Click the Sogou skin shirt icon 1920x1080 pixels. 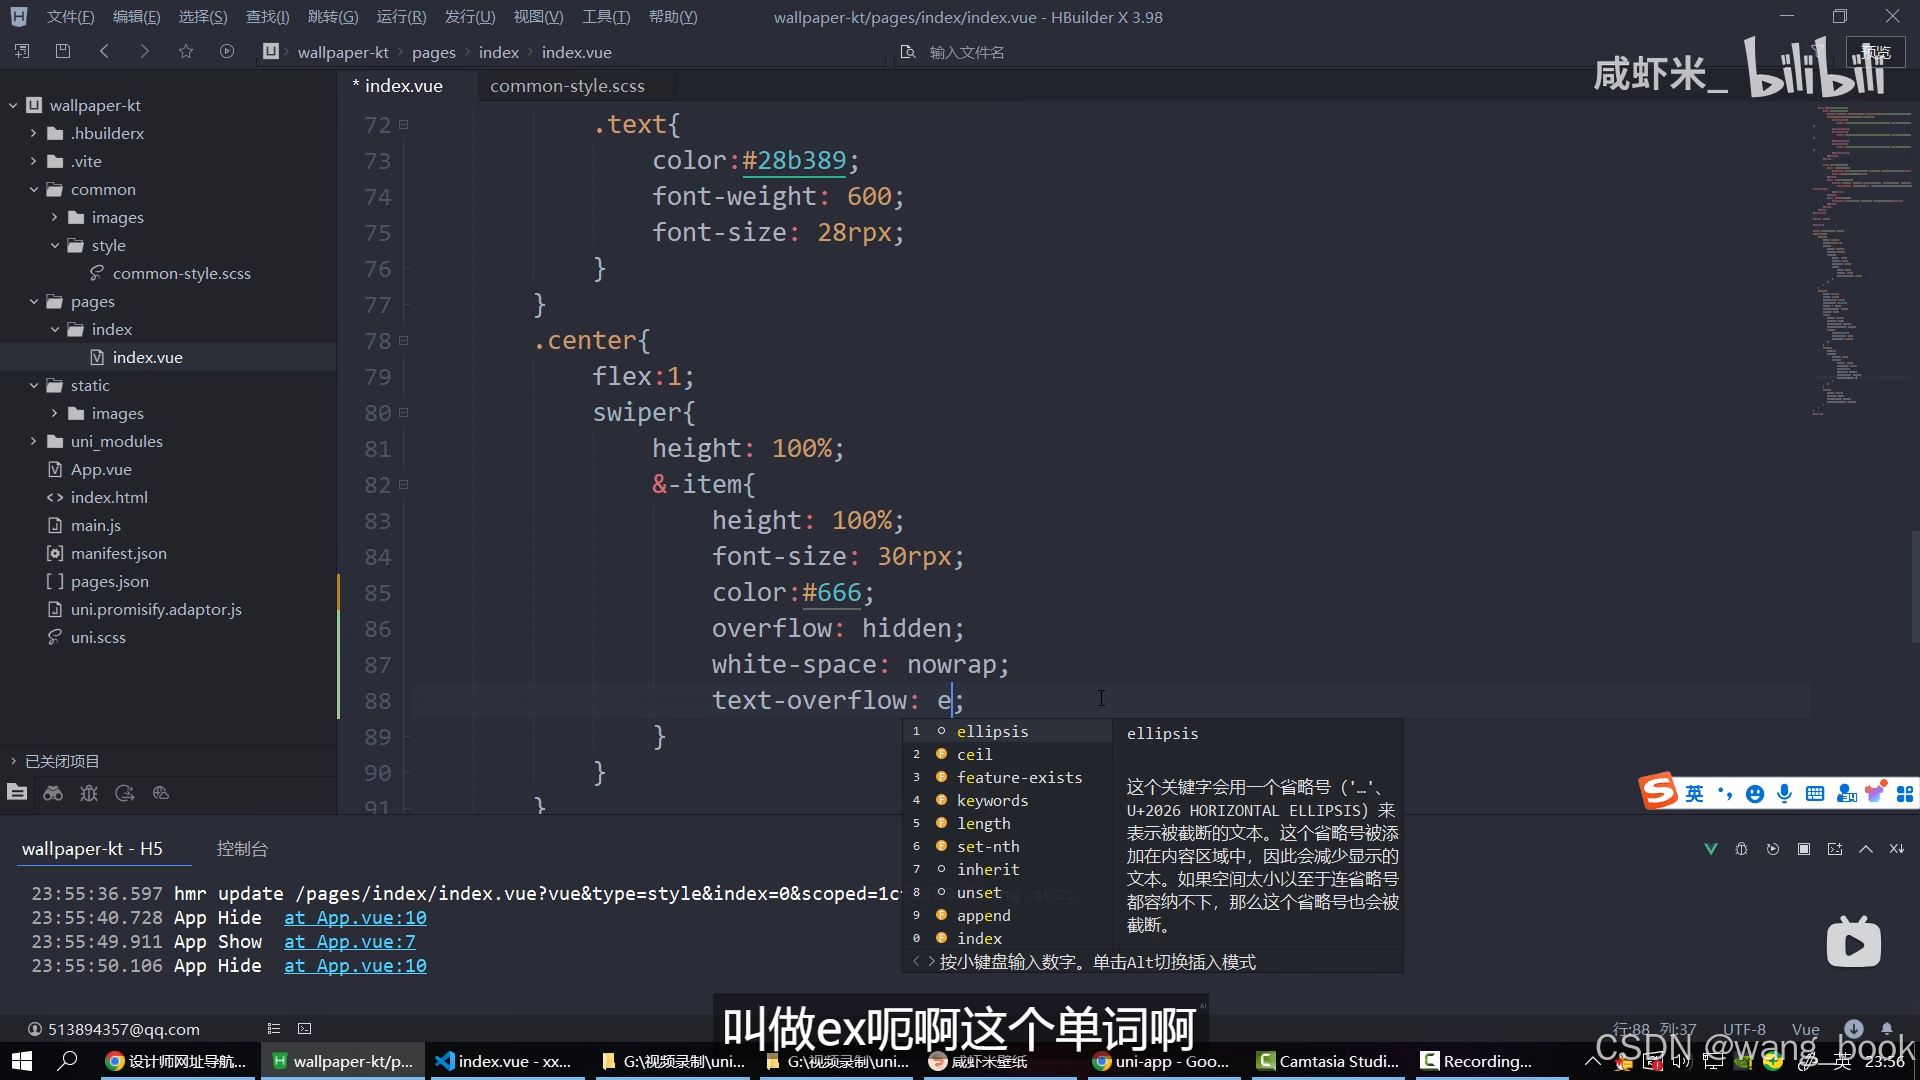(1875, 792)
